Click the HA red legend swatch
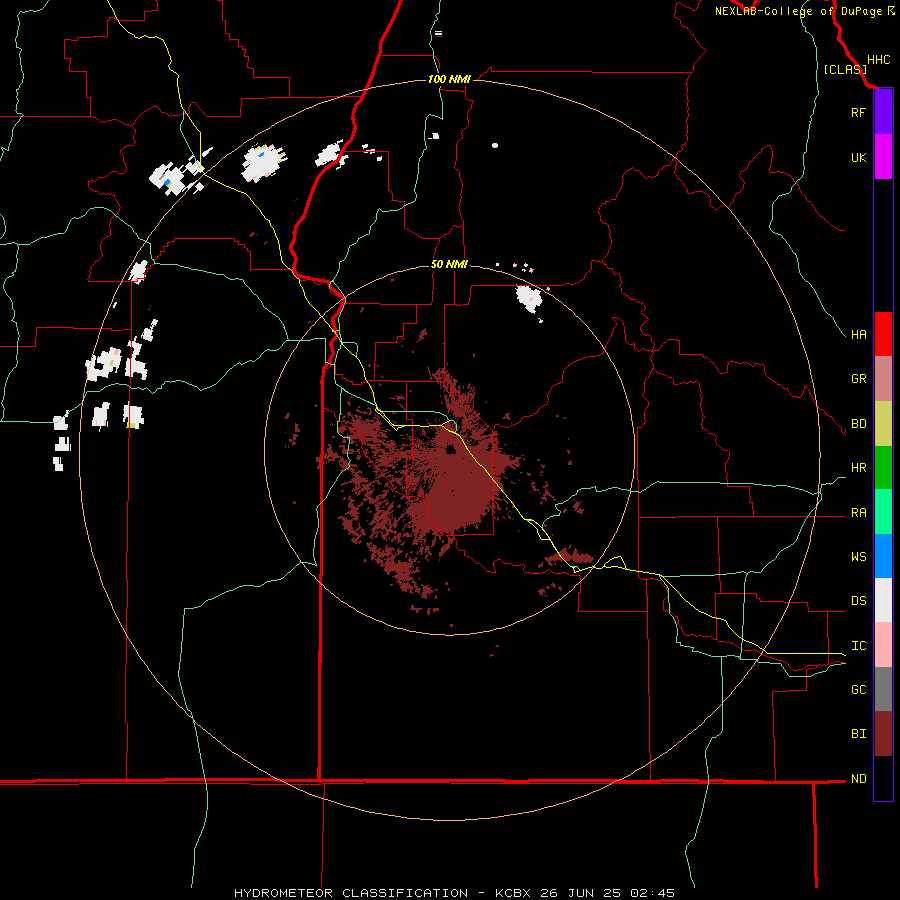Viewport: 900px width, 900px height. pyautogui.click(x=883, y=334)
